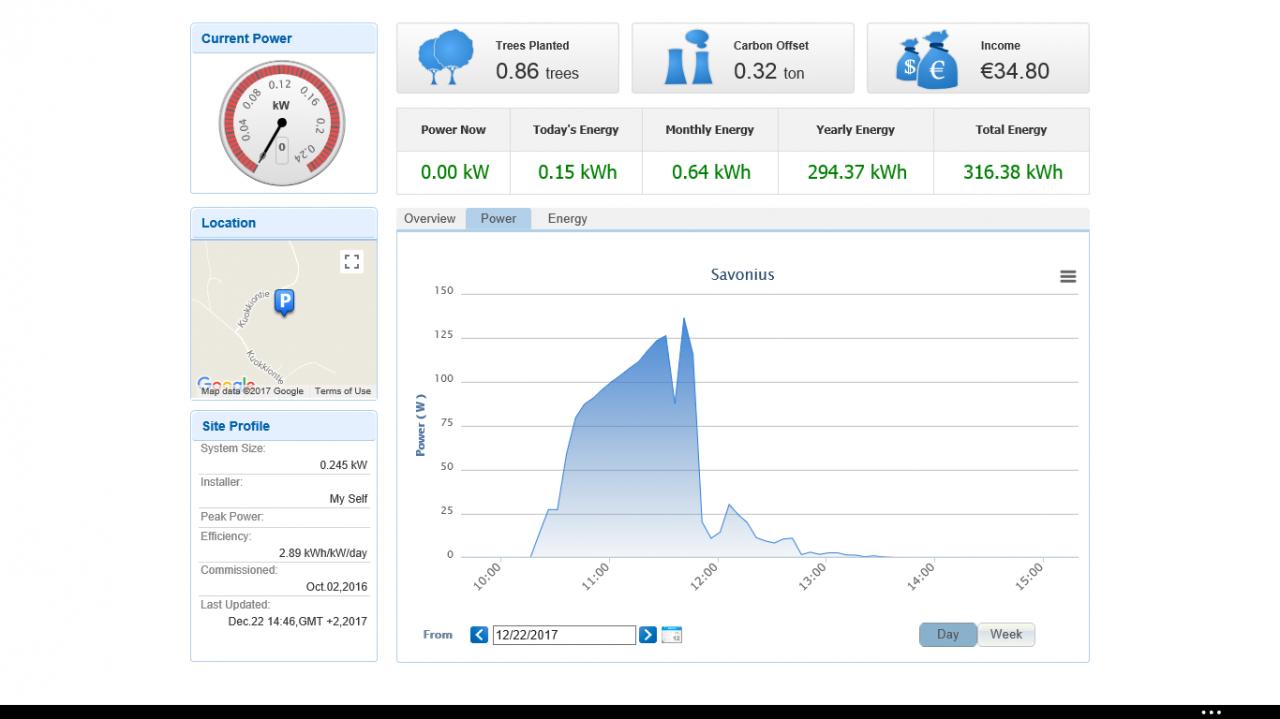Click the Efficiency value 2.89 kWh/kW/day
1280x719 pixels.
pyautogui.click(x=323, y=553)
